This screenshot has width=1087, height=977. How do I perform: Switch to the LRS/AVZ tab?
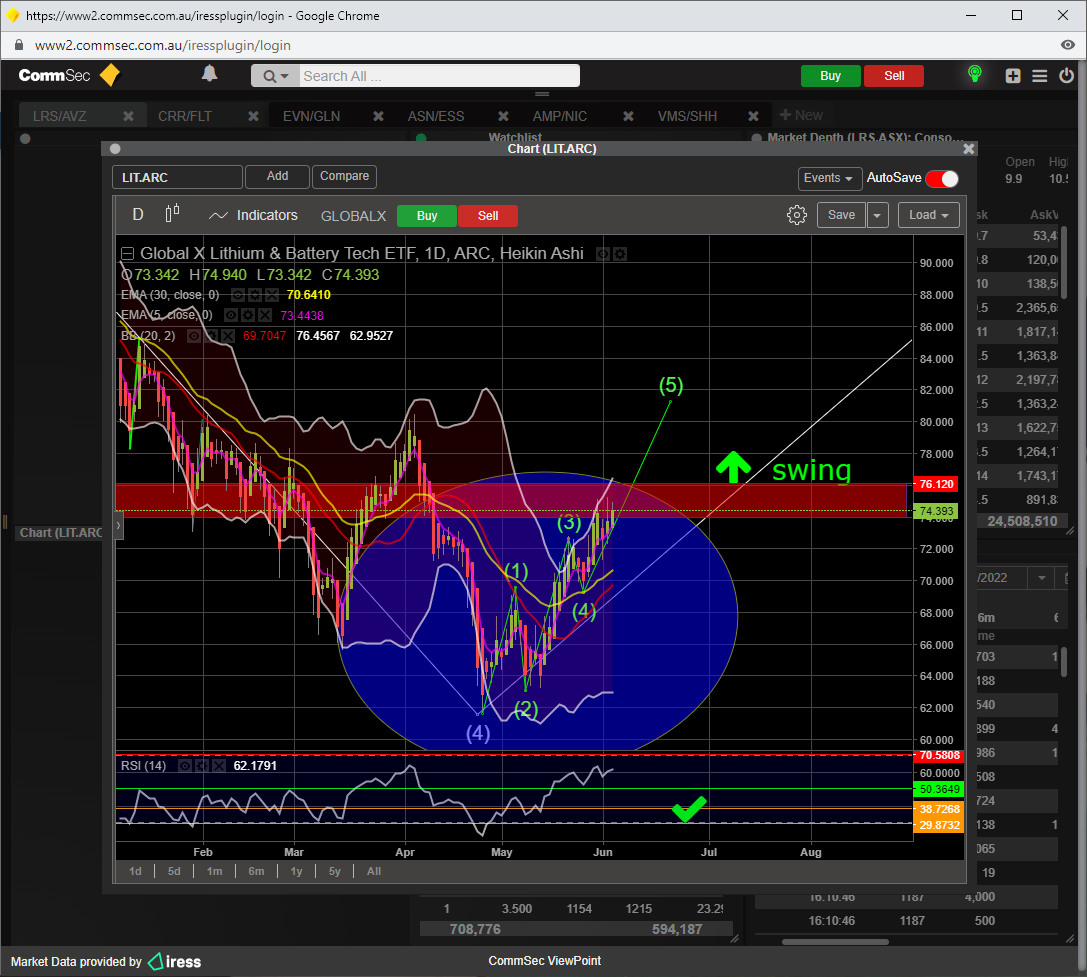tap(60, 116)
